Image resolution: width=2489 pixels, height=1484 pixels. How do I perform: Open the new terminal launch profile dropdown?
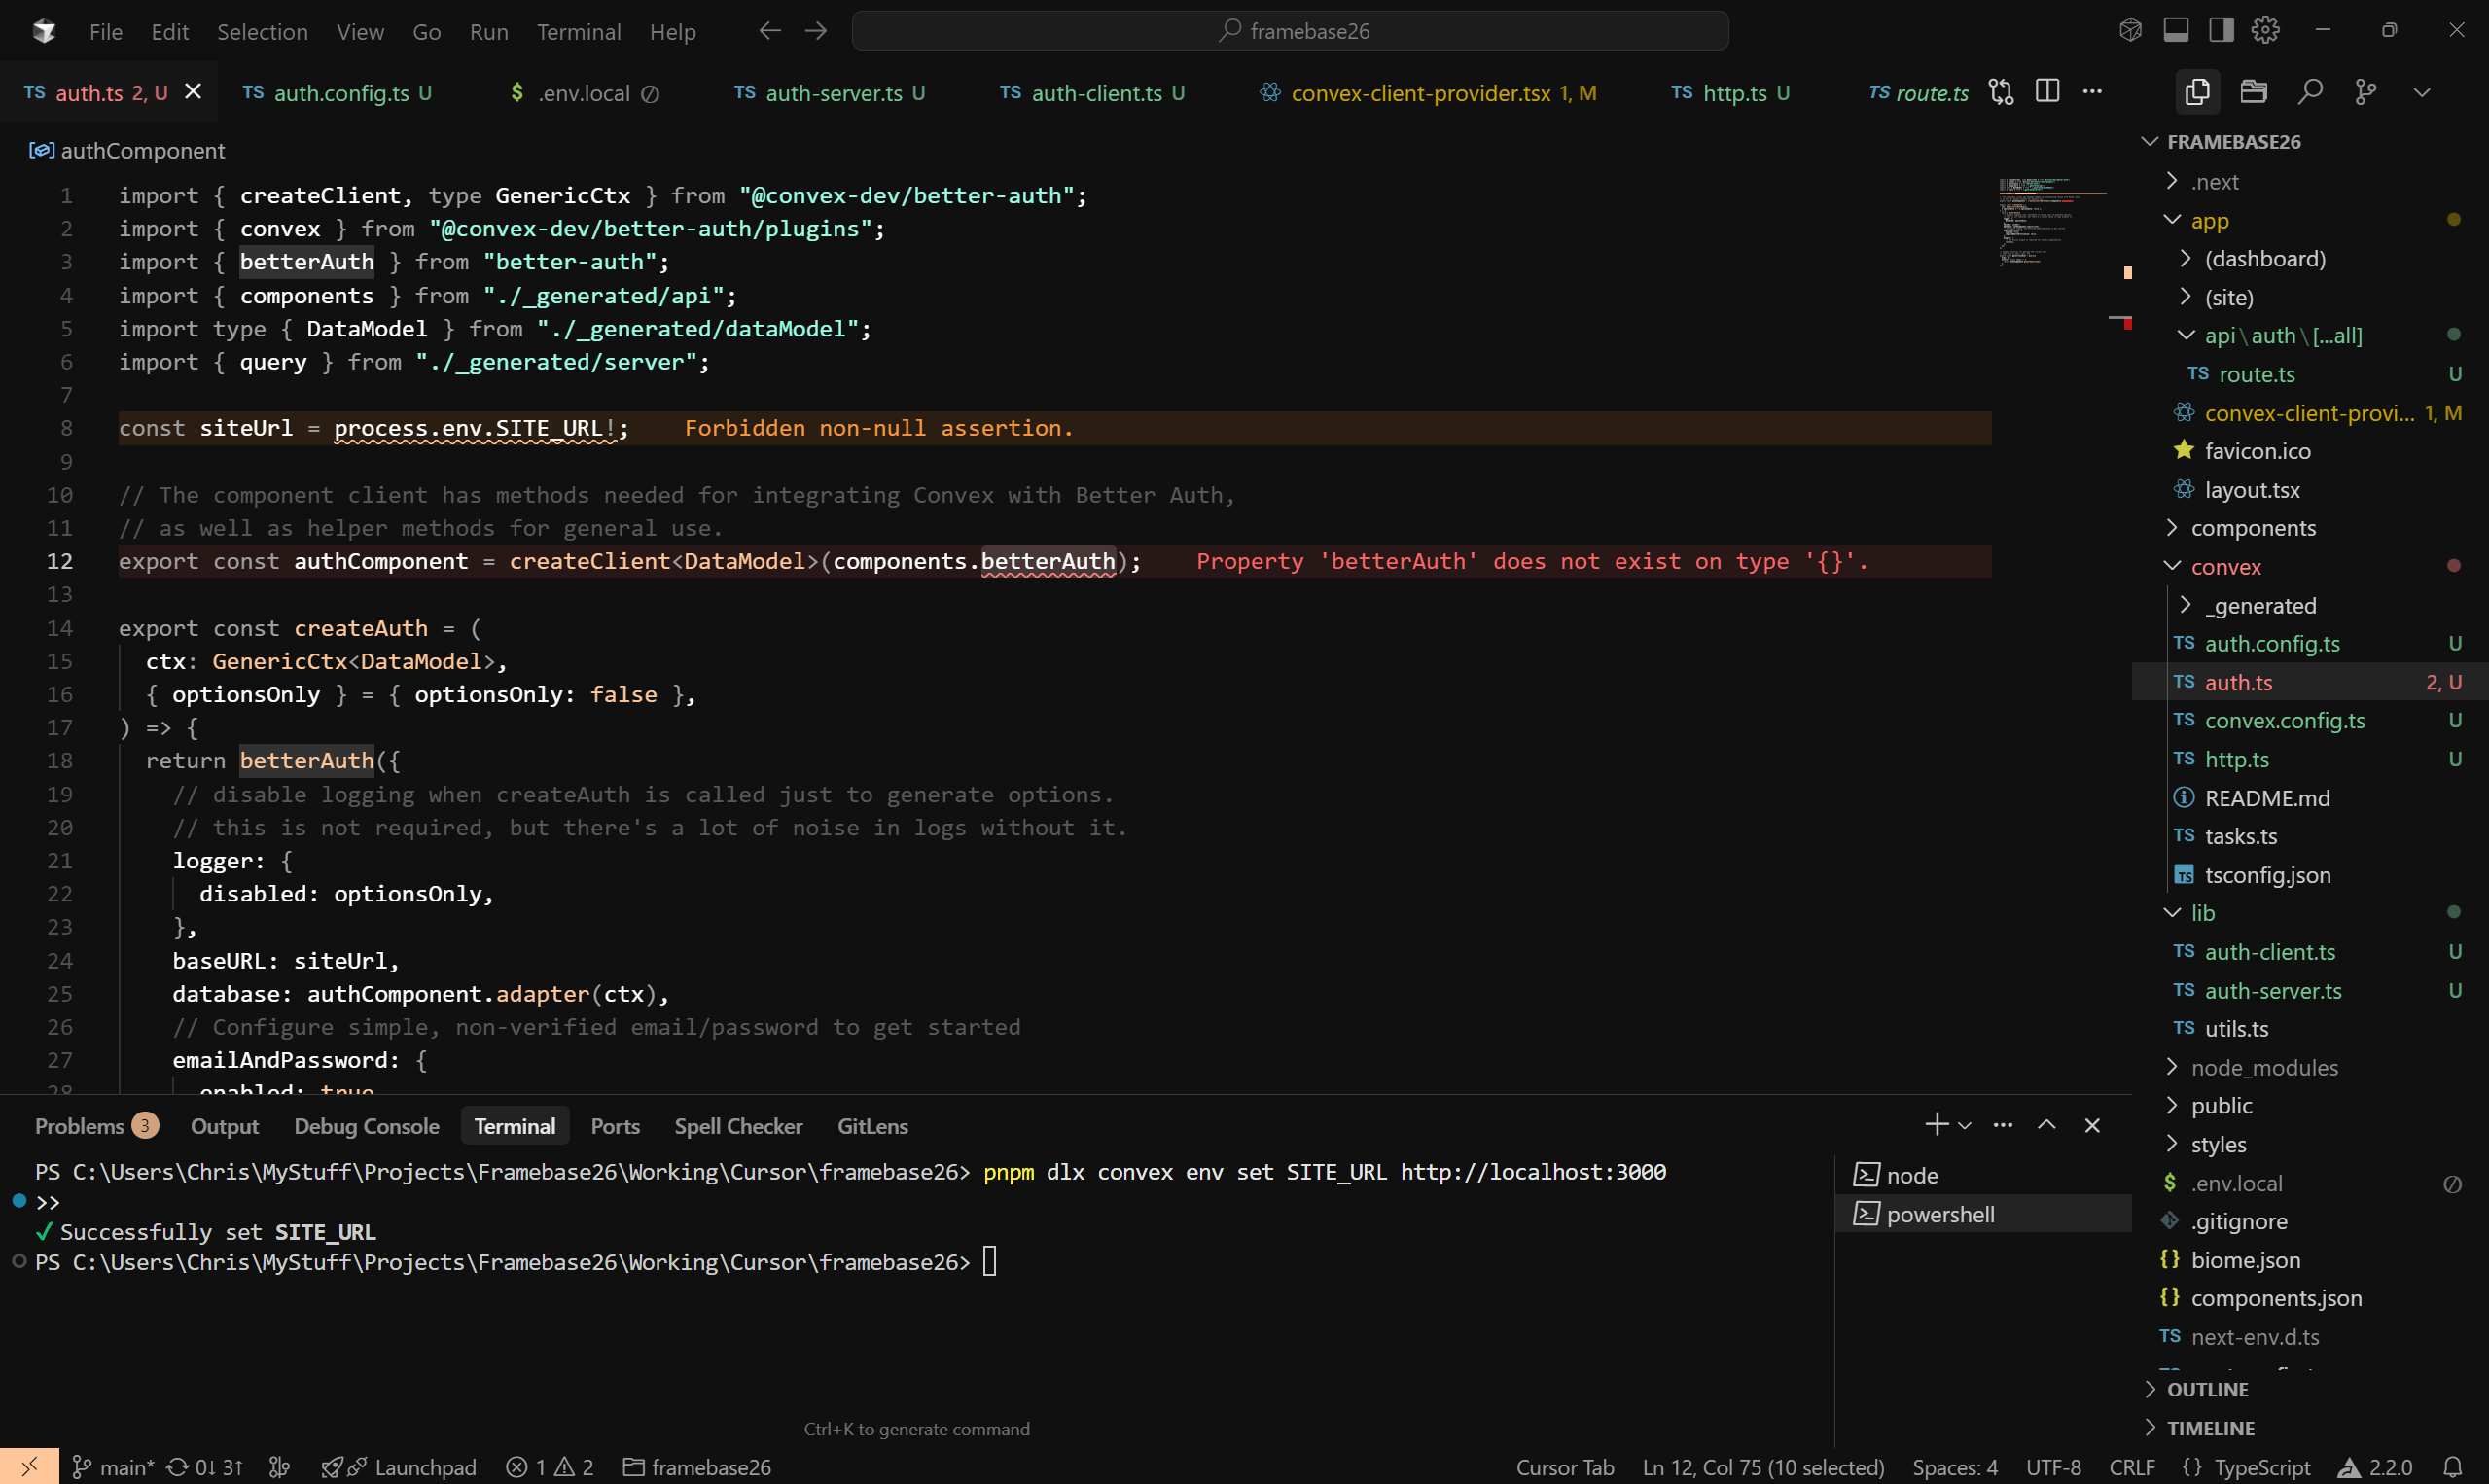pos(1964,1126)
